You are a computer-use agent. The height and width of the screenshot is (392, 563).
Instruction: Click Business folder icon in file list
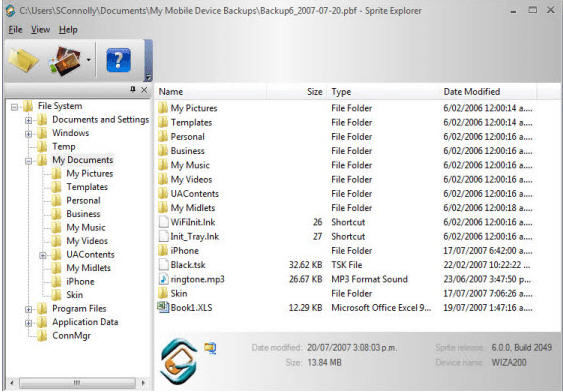[x=163, y=150]
